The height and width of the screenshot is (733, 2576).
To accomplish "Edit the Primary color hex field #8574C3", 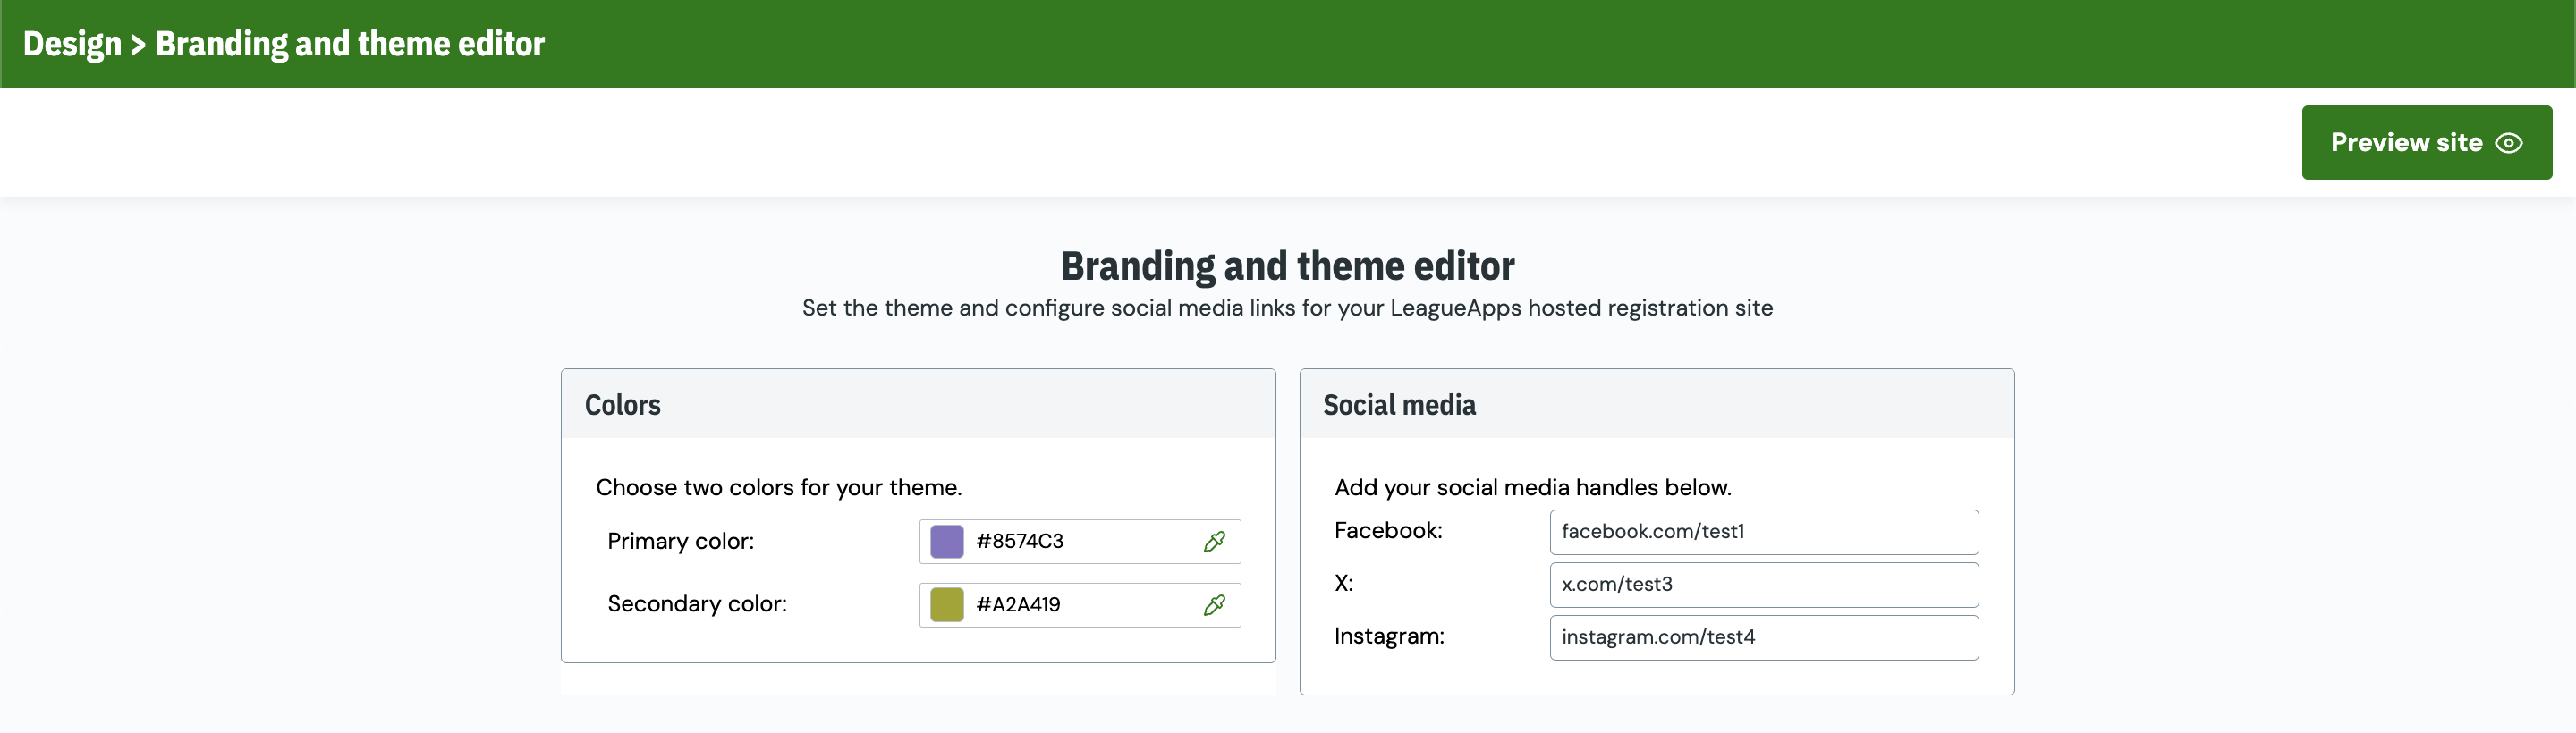I will (1080, 541).
